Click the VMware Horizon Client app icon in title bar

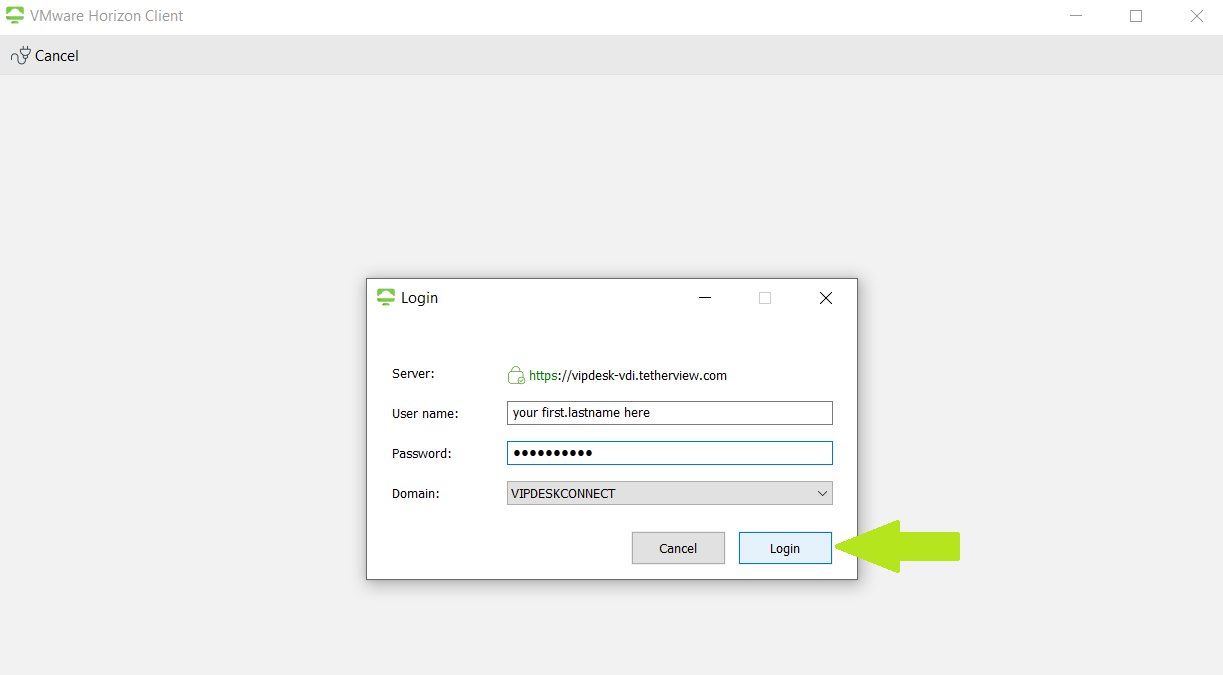[x=15, y=16]
